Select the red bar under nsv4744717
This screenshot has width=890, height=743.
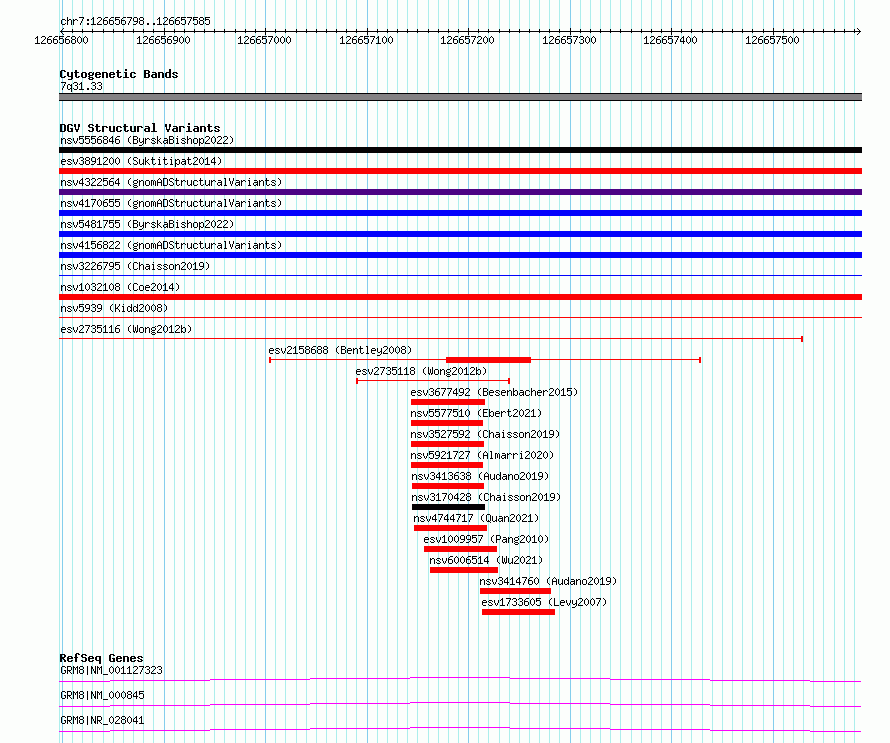[x=451, y=528]
